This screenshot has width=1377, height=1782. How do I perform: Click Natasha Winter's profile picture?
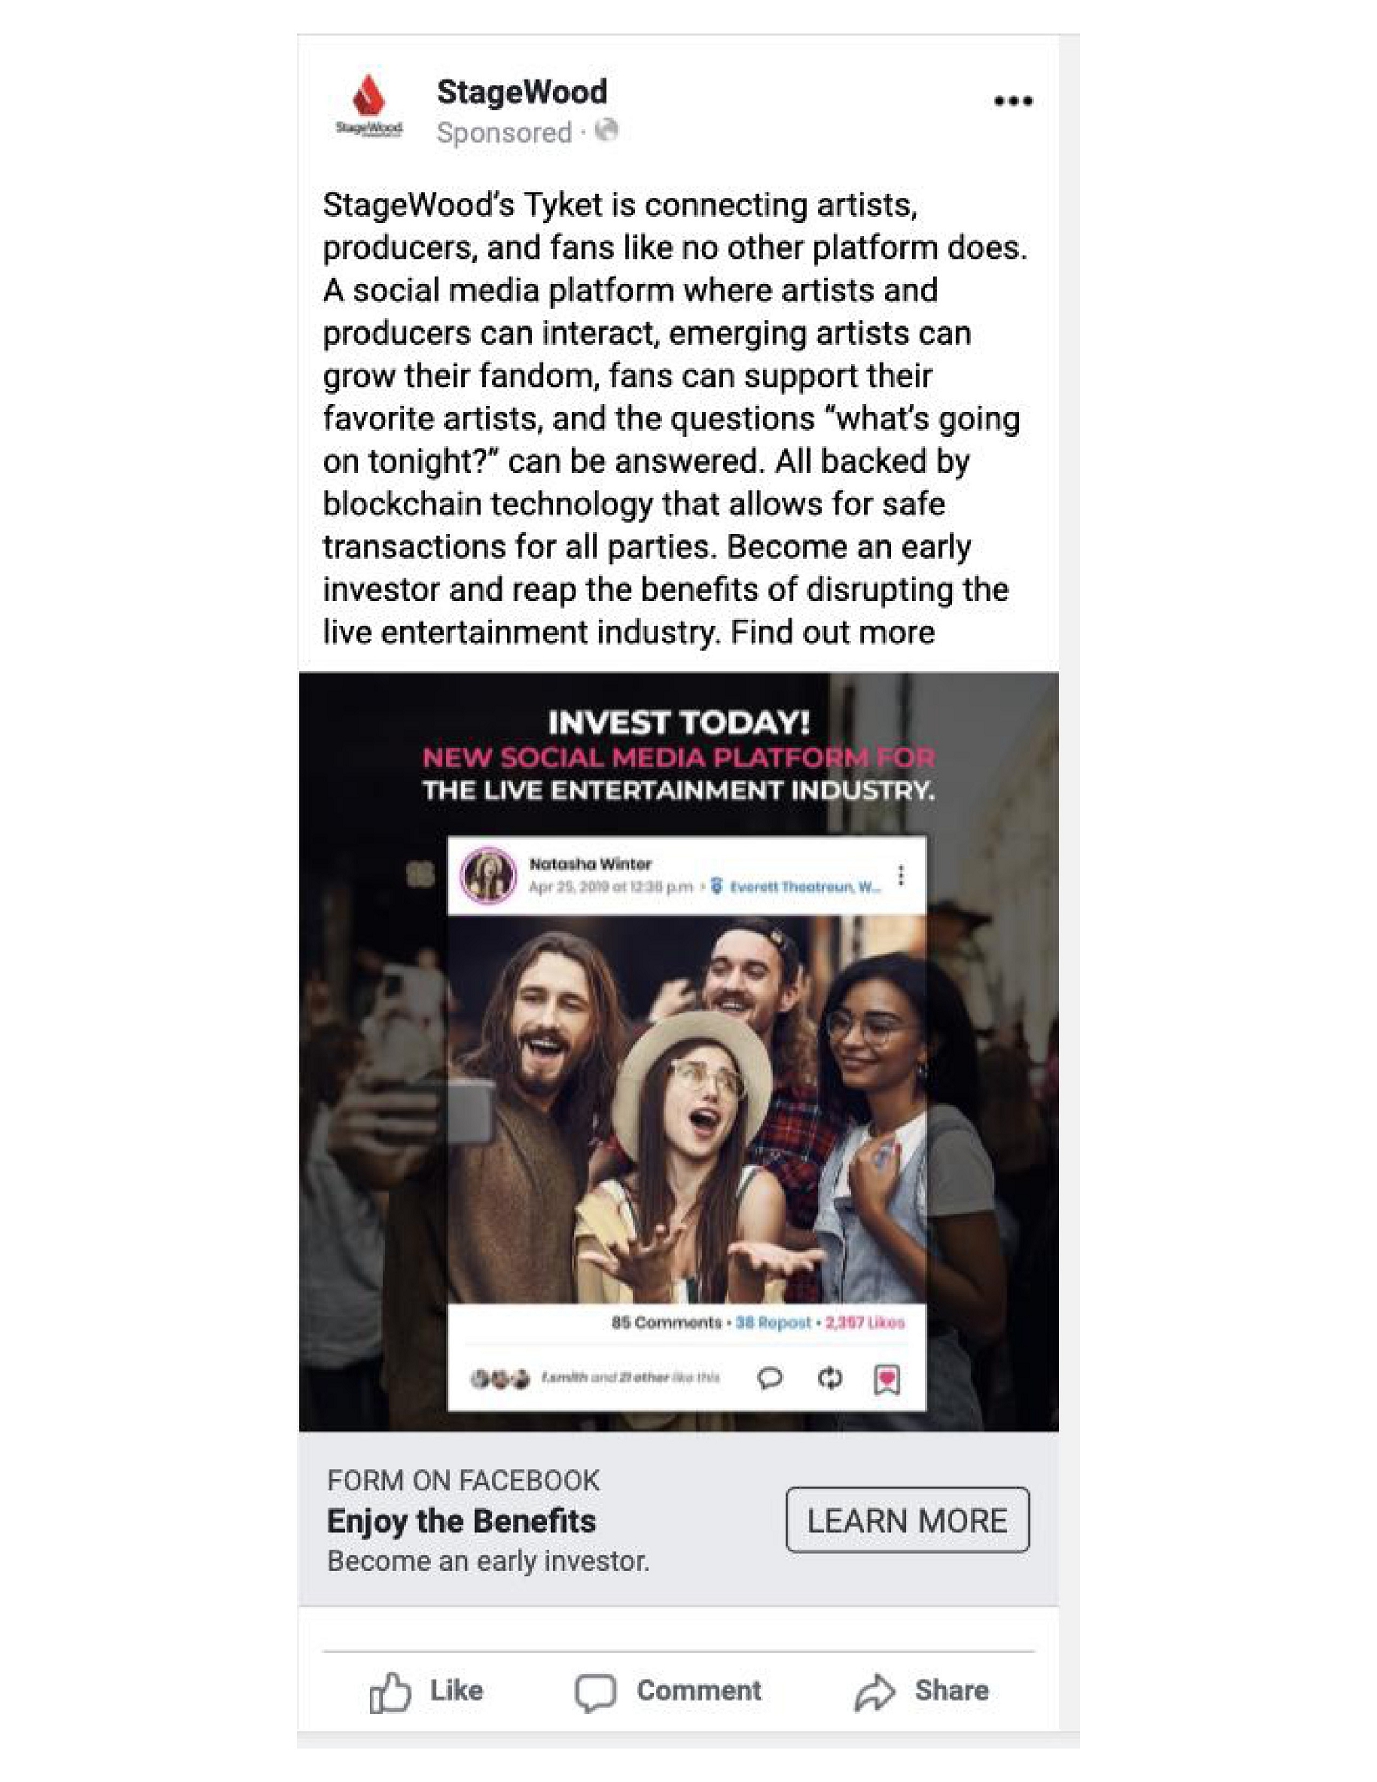488,875
